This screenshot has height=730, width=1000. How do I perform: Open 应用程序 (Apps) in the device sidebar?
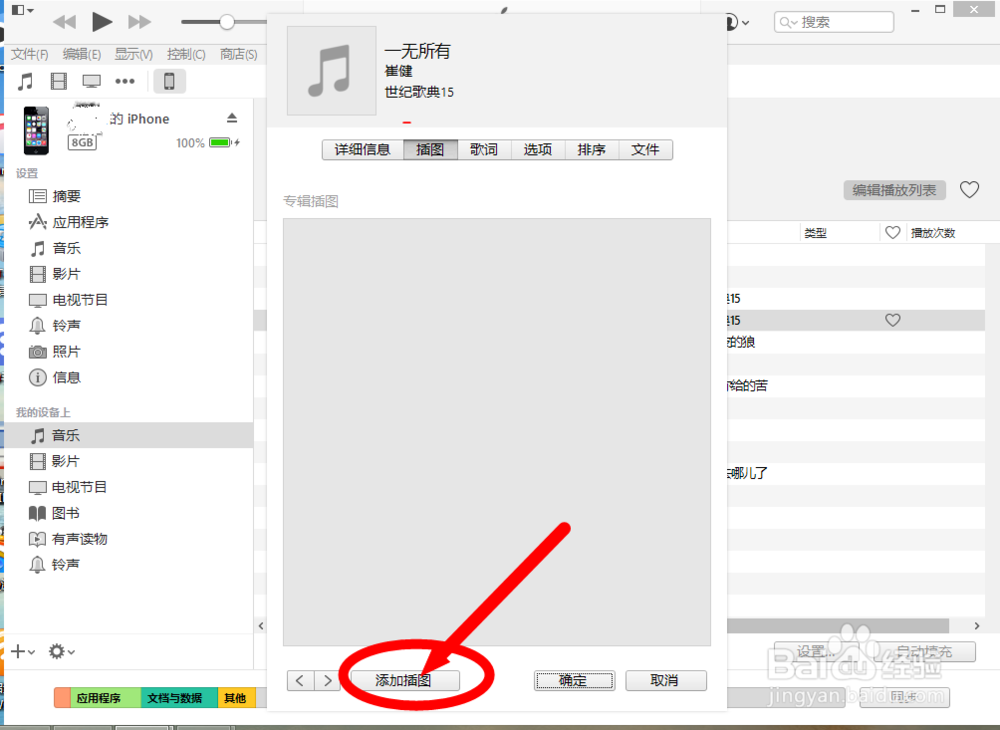(80, 222)
